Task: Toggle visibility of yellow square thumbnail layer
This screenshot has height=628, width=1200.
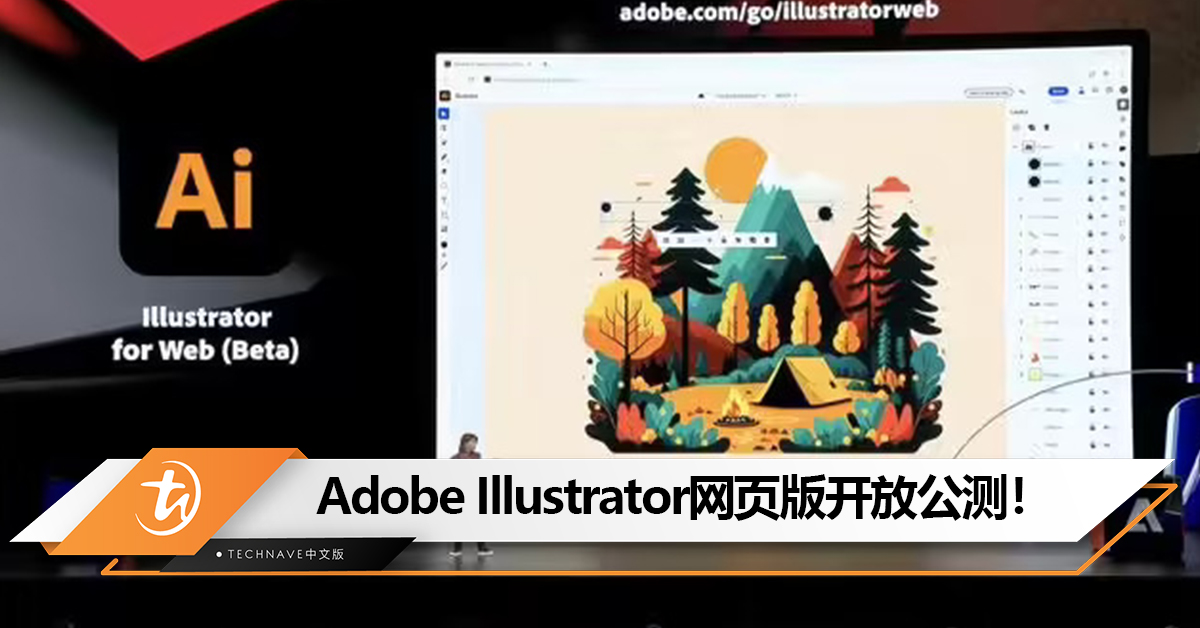Action: [1104, 374]
